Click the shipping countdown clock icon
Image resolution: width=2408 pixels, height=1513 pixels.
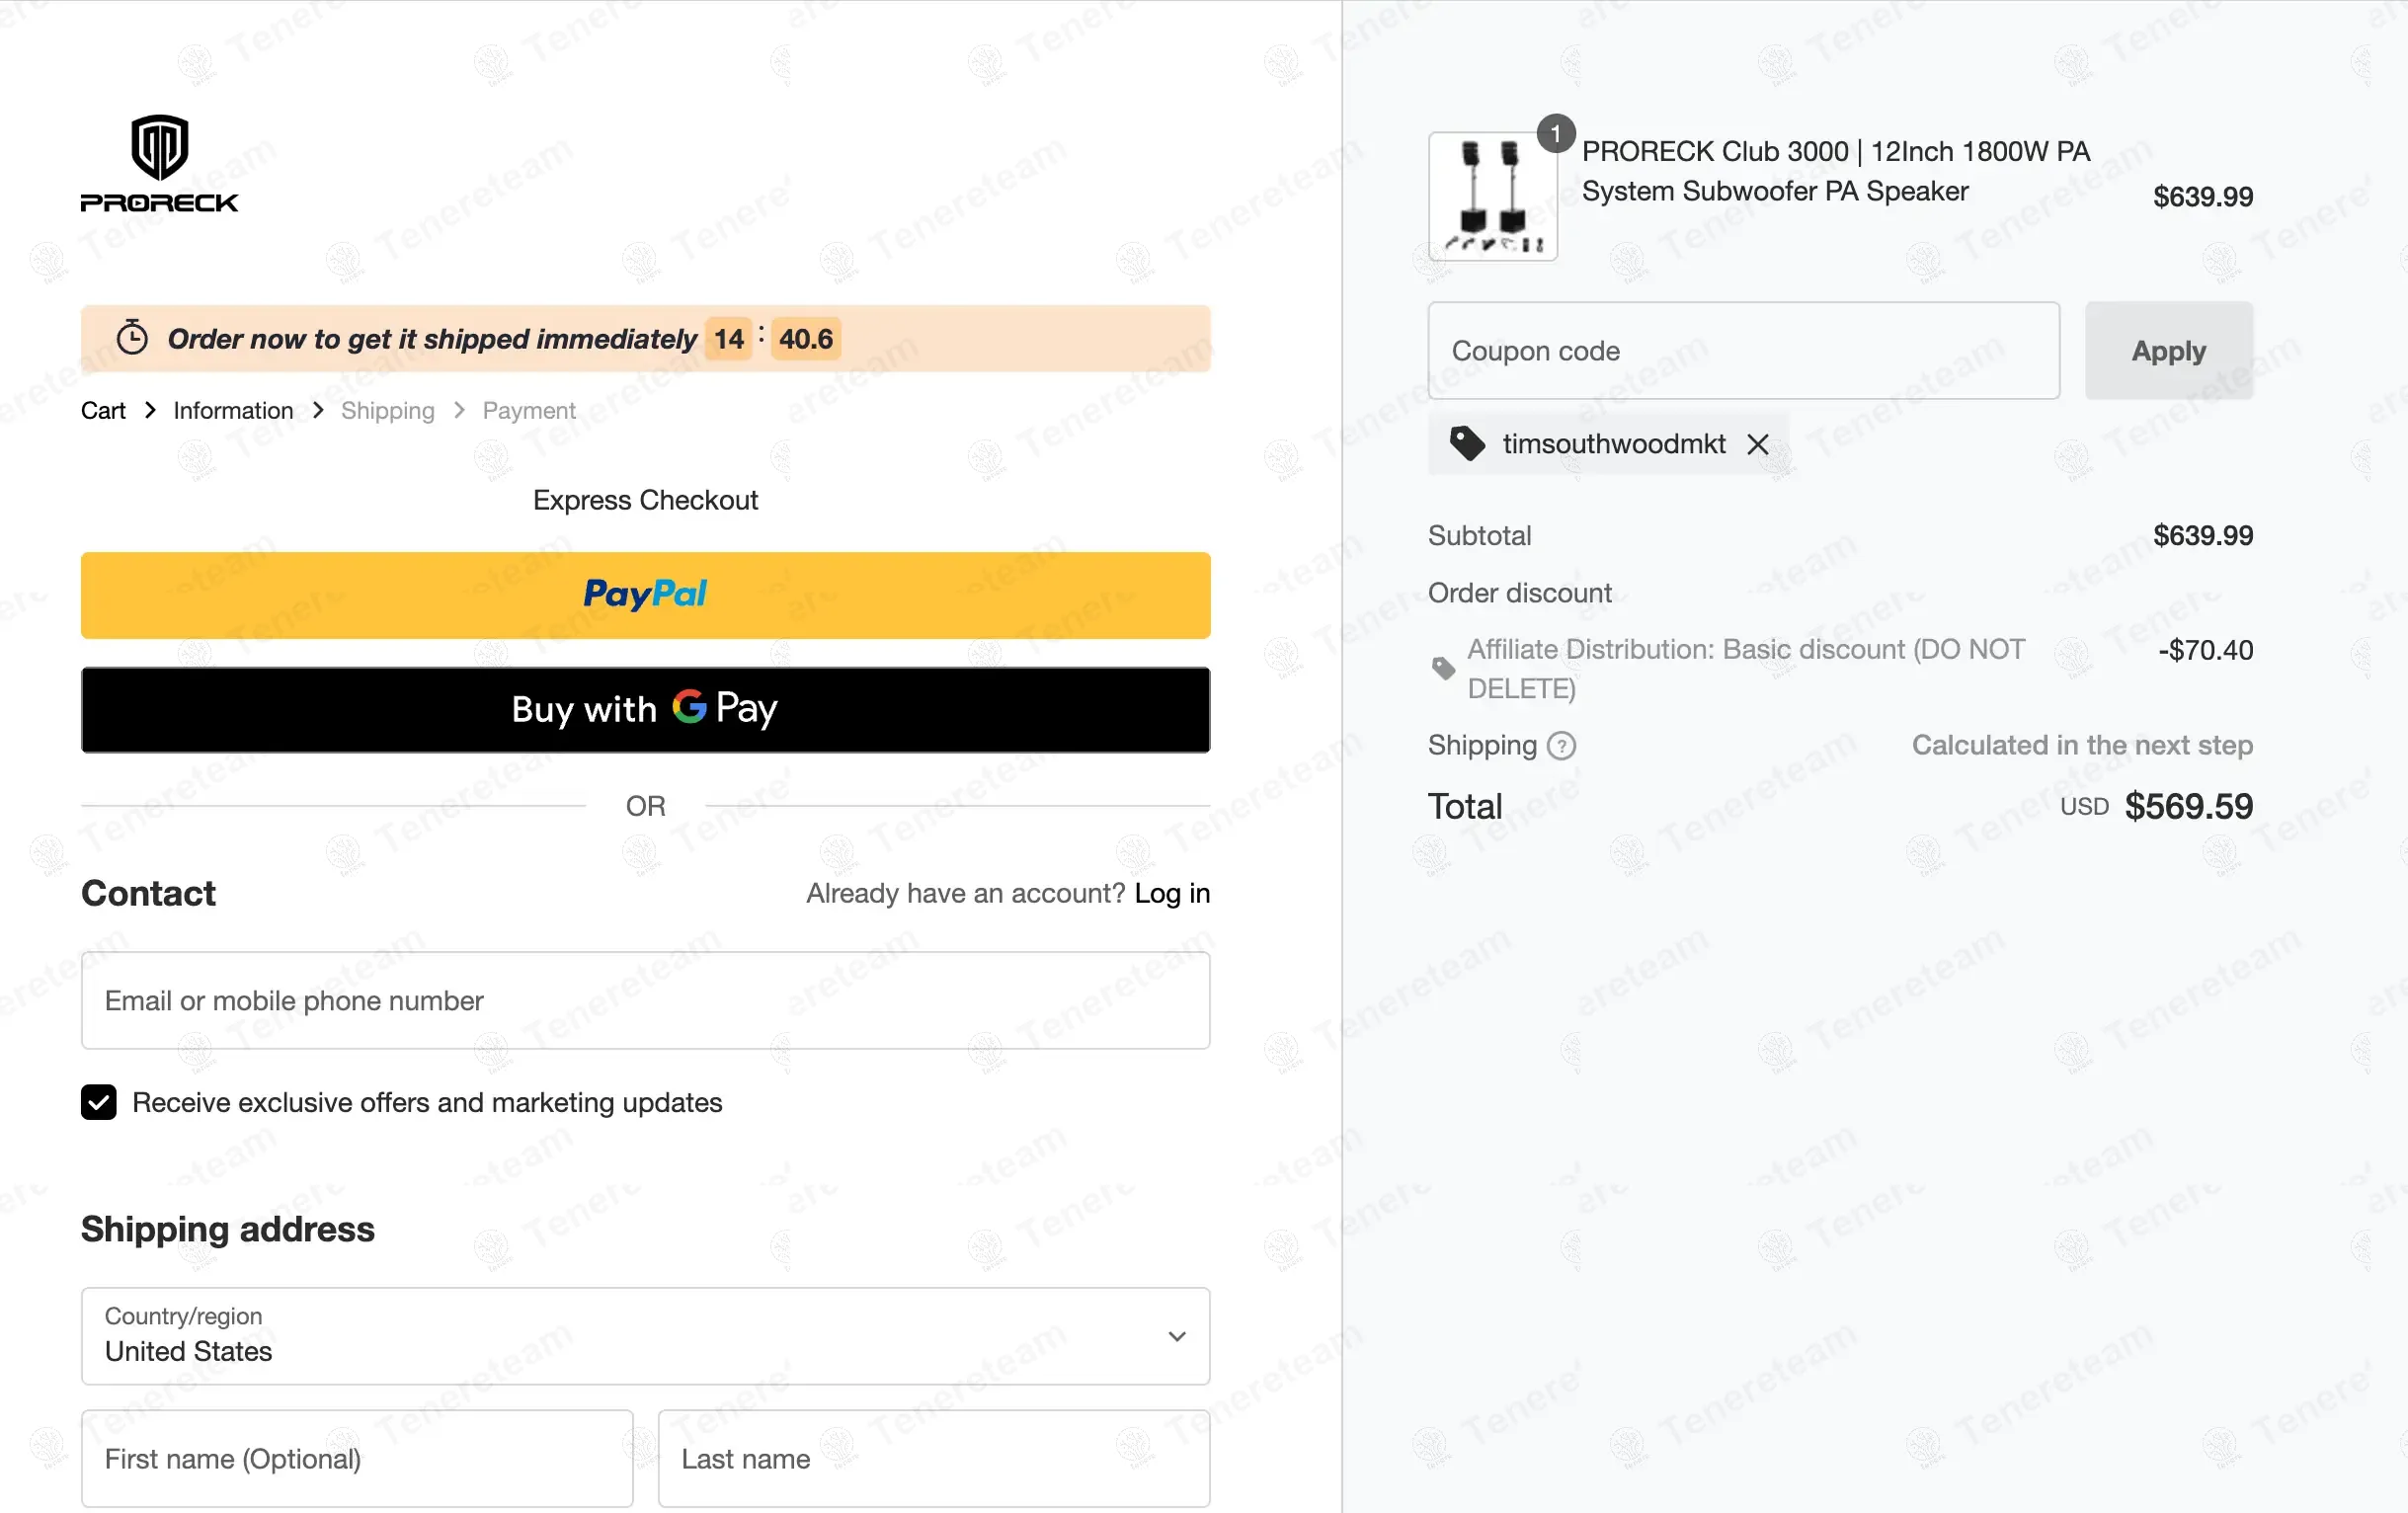(132, 338)
